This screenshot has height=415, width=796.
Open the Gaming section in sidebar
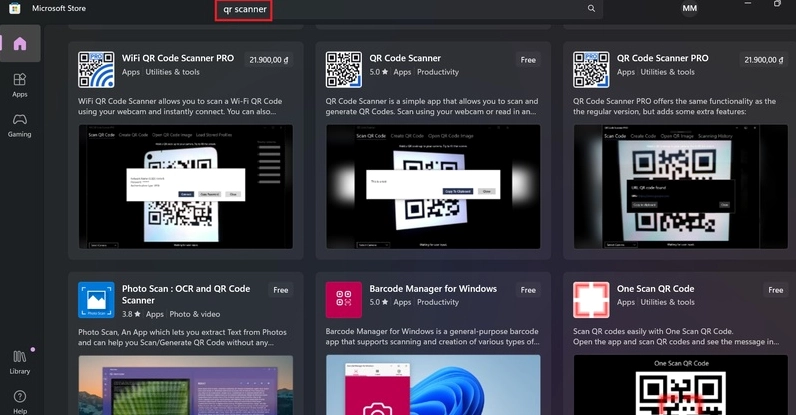coord(20,124)
